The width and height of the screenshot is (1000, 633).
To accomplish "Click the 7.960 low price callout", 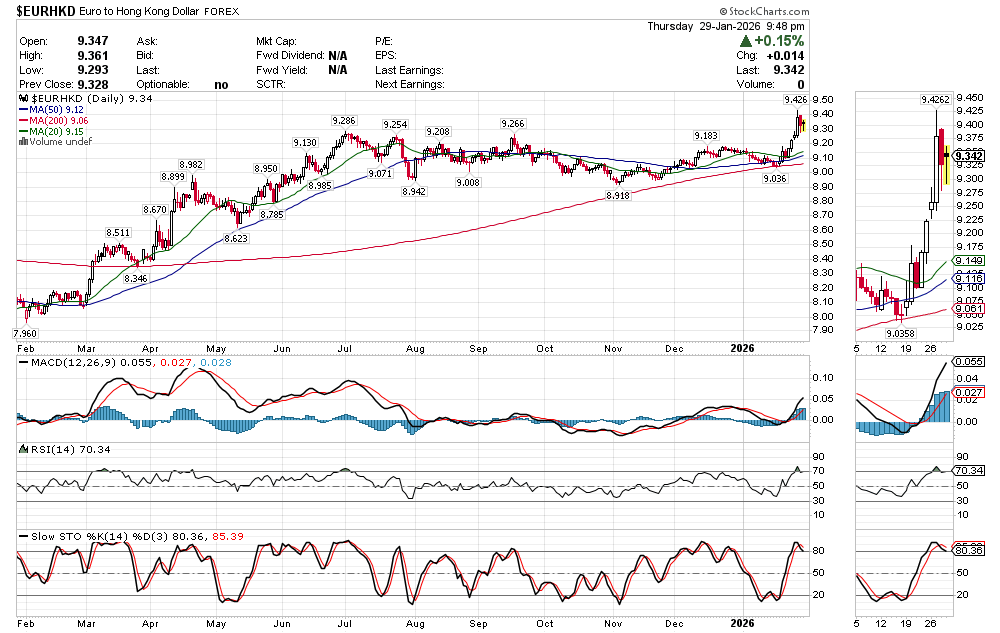I will [24, 332].
